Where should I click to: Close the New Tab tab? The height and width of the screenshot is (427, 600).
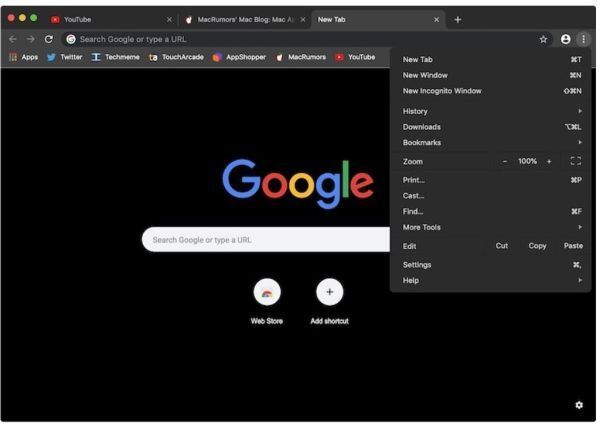pyautogui.click(x=436, y=20)
